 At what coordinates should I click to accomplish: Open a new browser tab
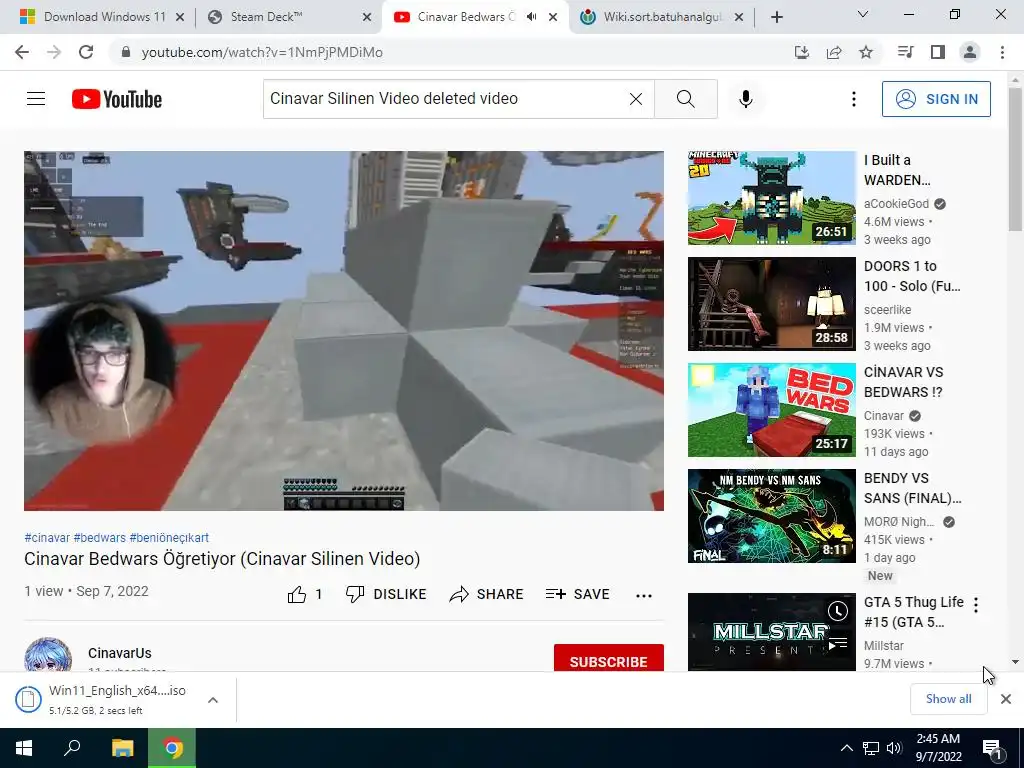tap(776, 18)
